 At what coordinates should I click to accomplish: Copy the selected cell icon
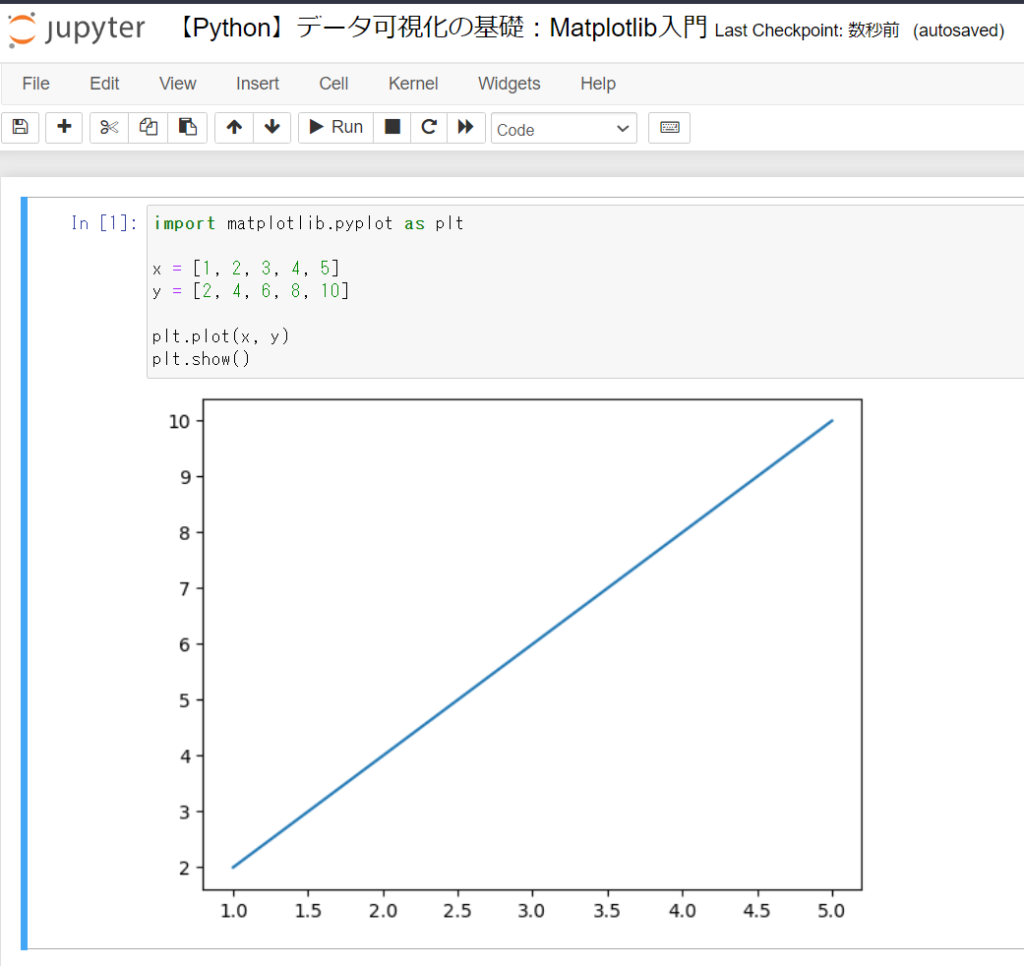click(148, 127)
